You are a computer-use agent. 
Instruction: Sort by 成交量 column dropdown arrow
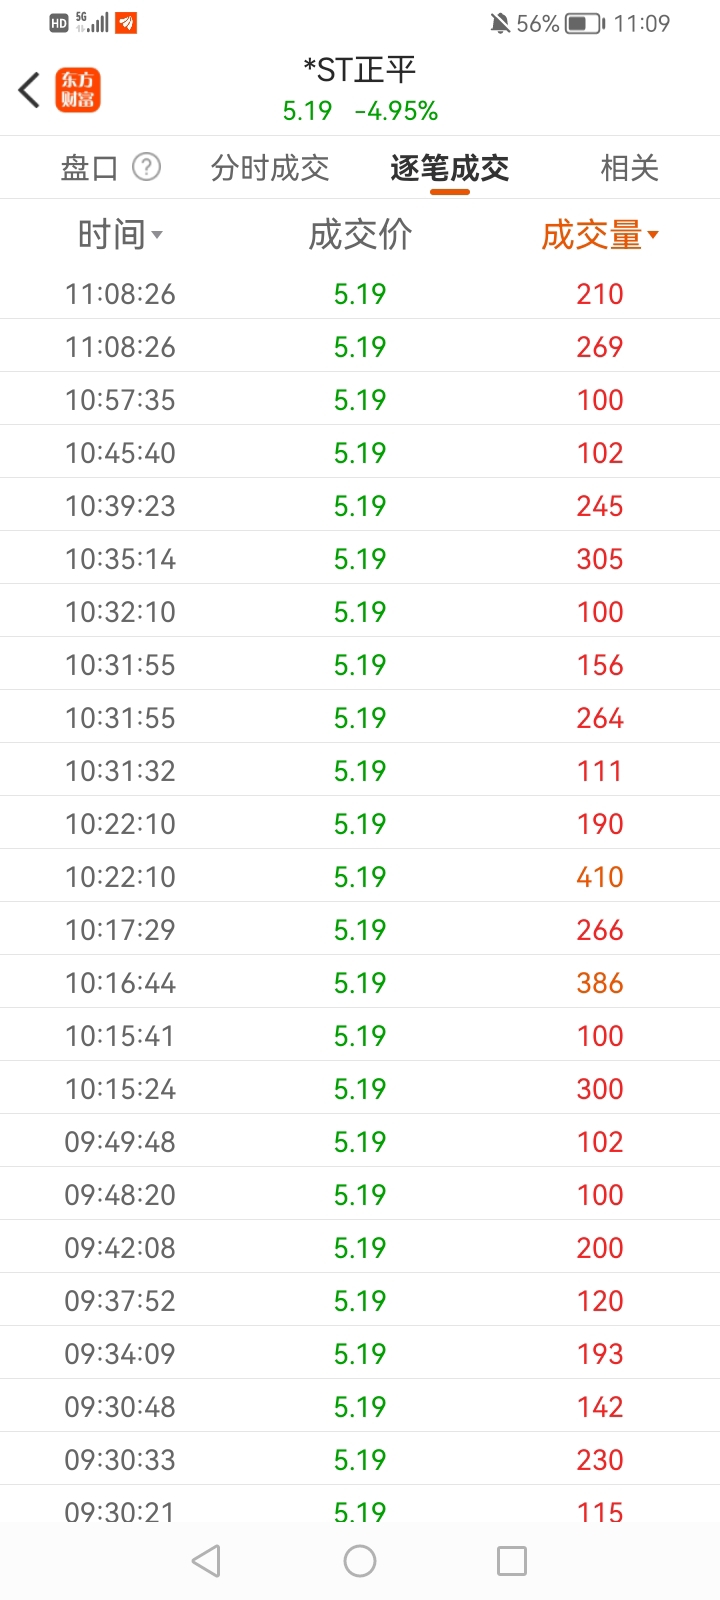653,235
